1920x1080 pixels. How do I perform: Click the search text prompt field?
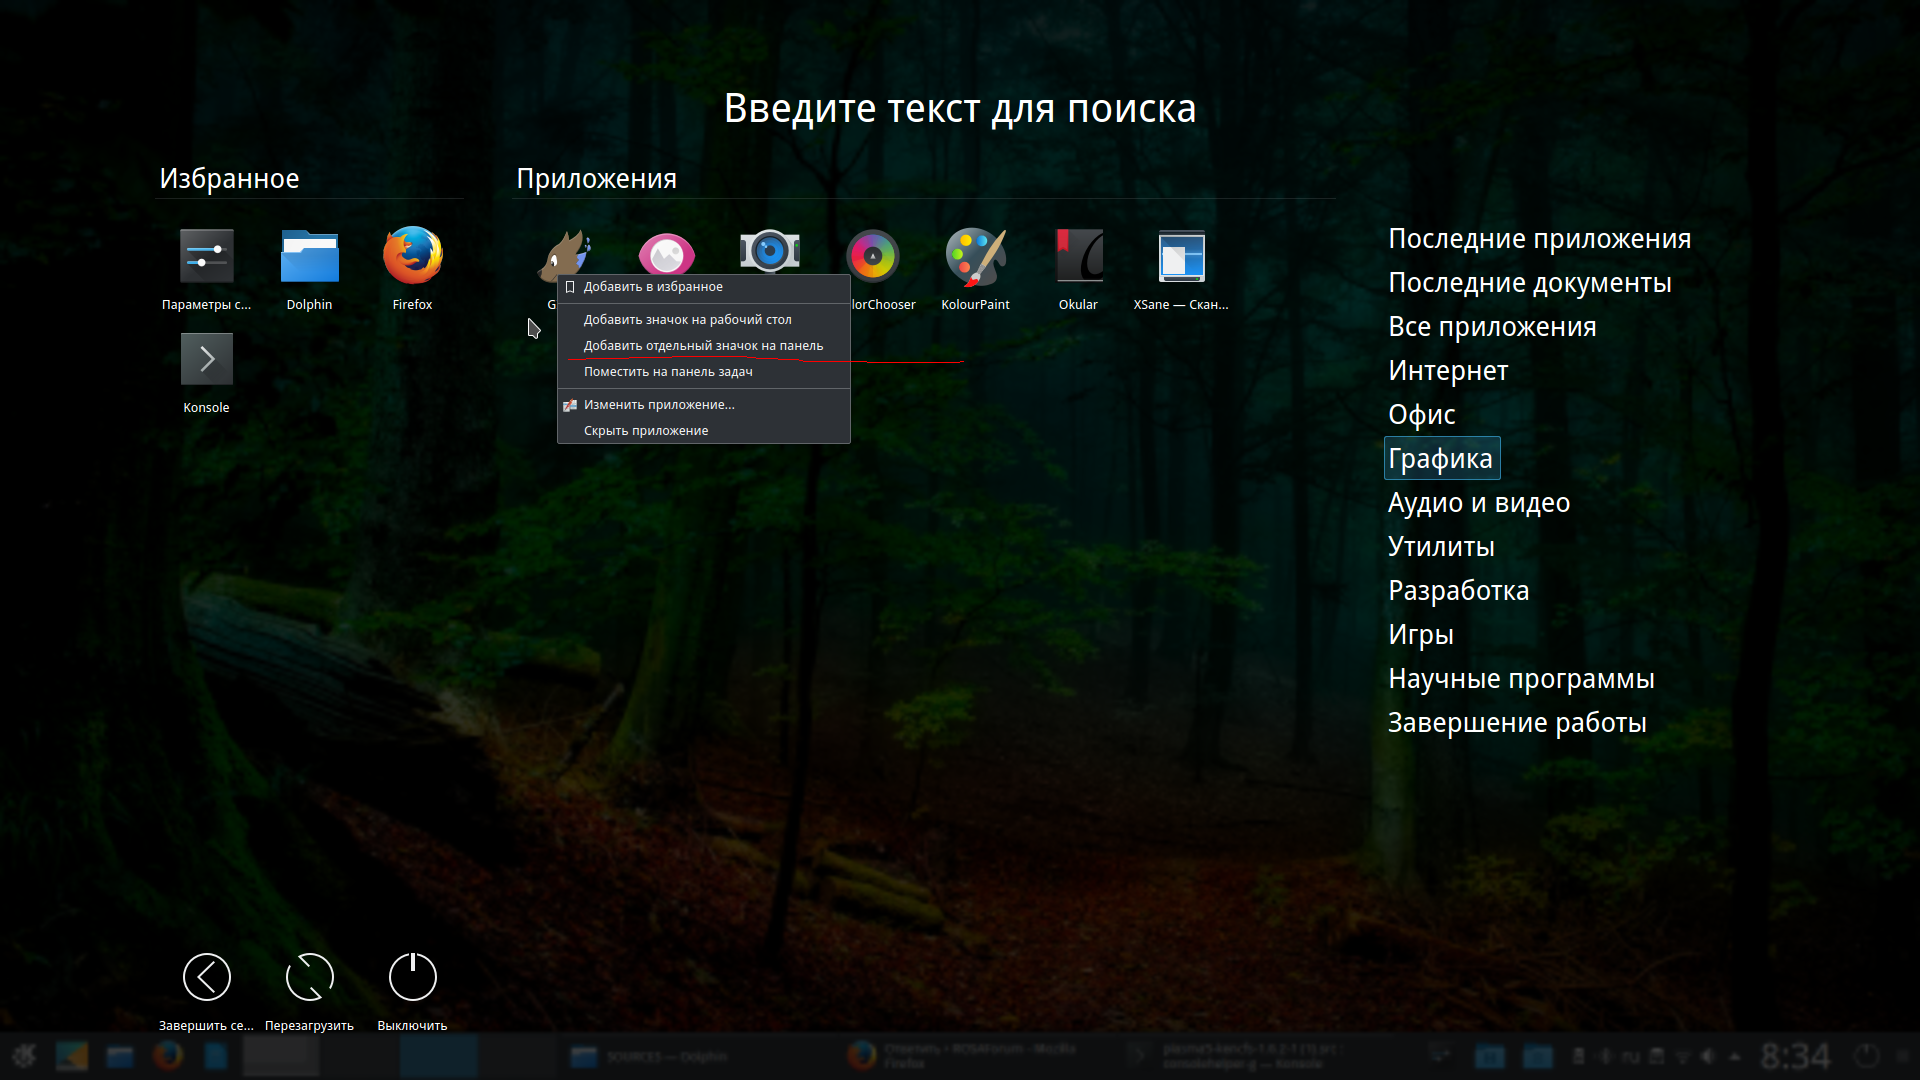pos(959,109)
